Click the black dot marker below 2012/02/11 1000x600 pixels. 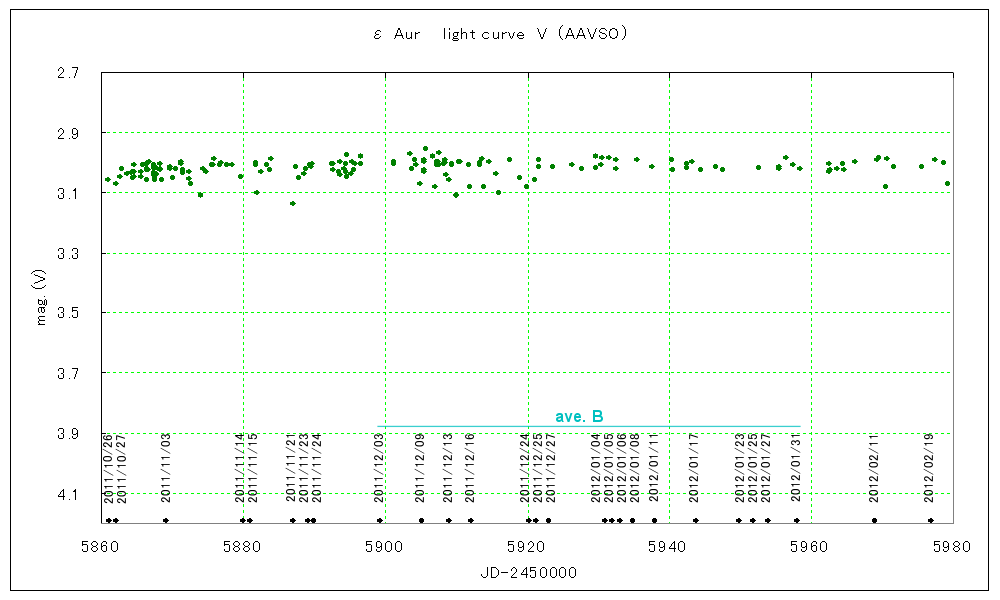point(874,520)
